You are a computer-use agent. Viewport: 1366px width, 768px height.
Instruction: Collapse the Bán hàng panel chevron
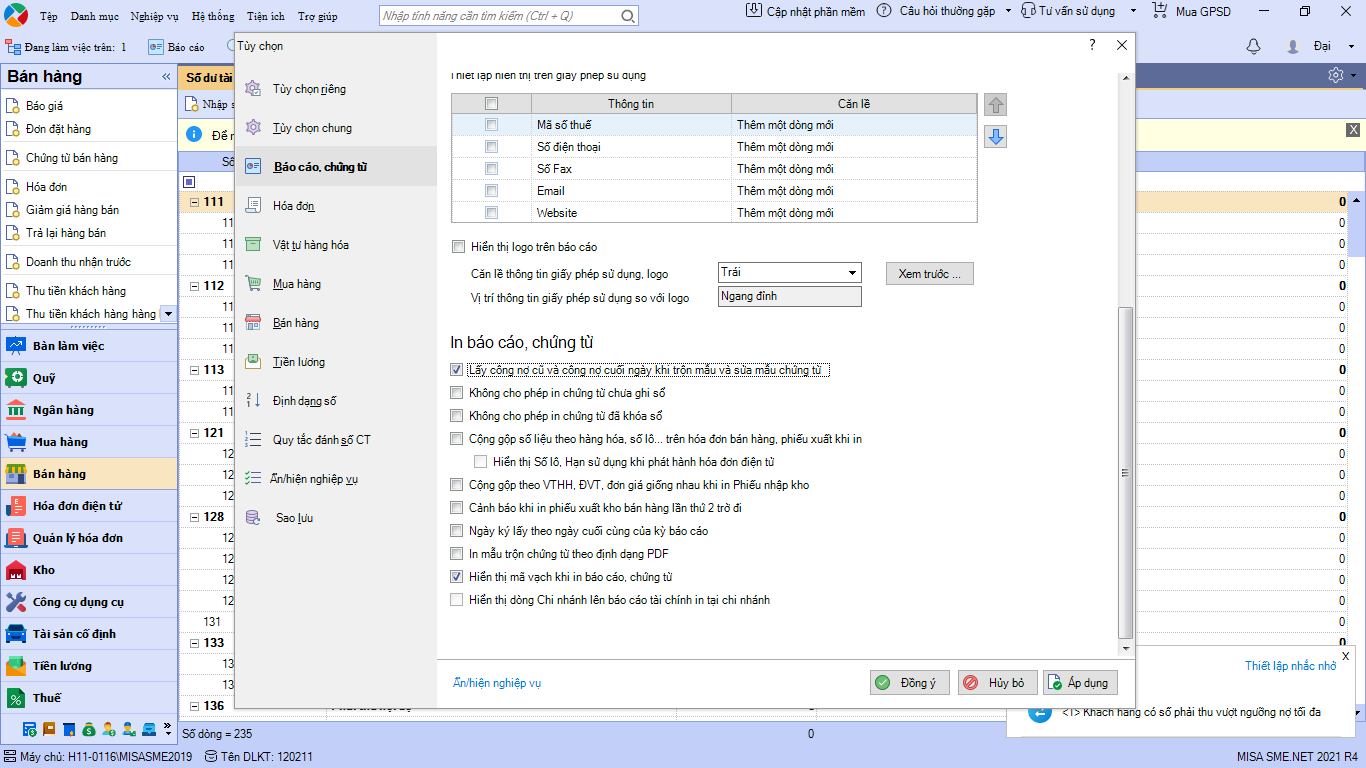pyautogui.click(x=166, y=77)
